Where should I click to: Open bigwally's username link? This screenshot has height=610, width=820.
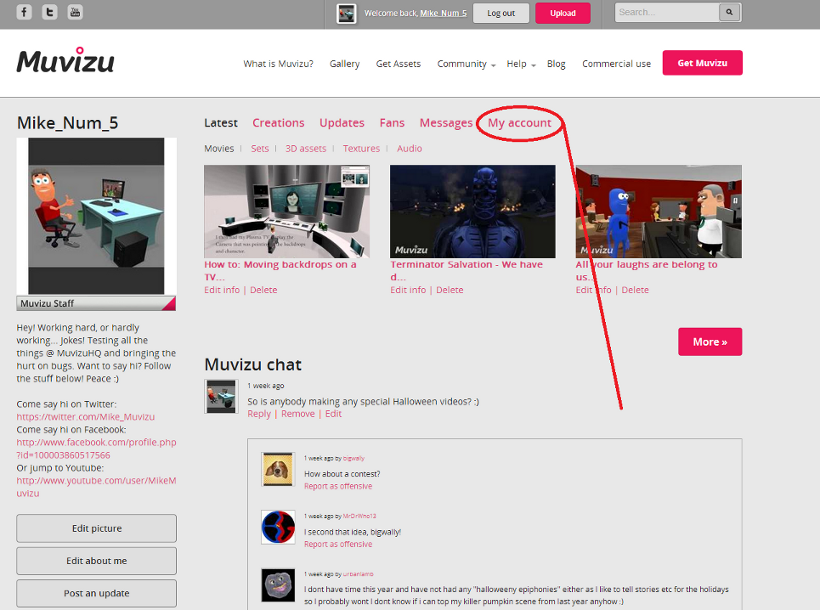click(354, 458)
